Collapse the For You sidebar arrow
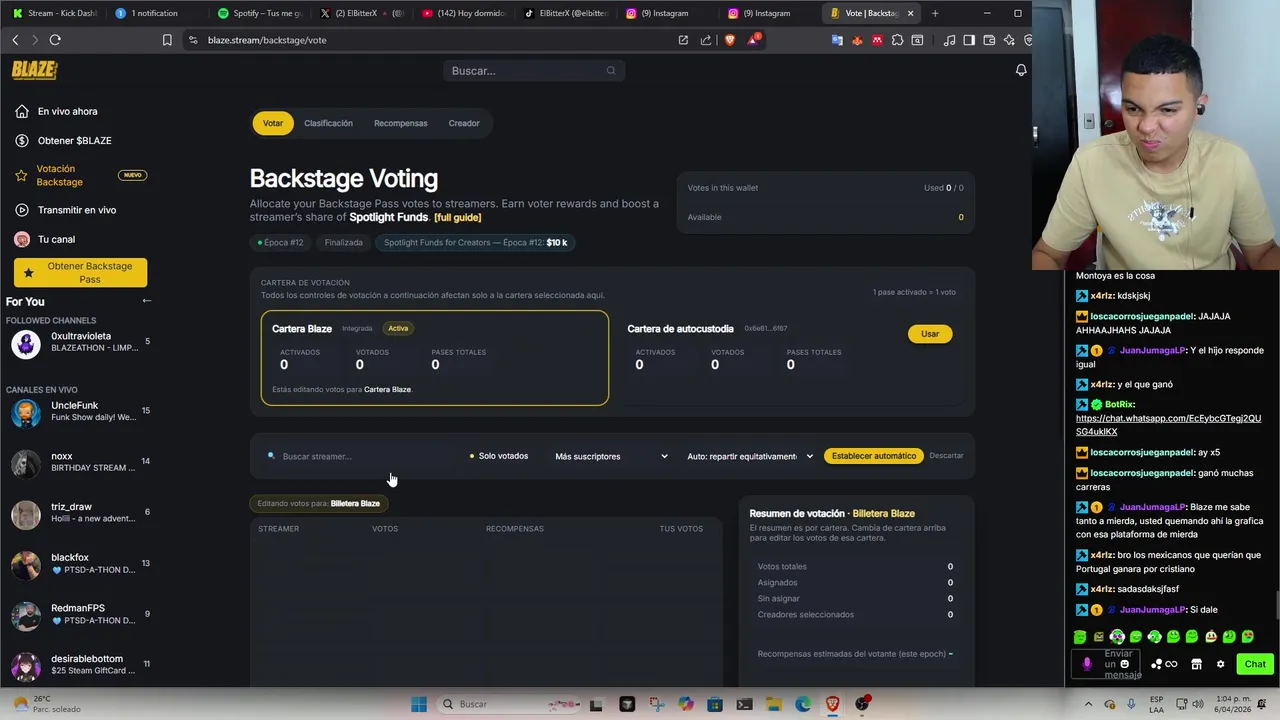This screenshot has height=720, width=1280. (146, 301)
